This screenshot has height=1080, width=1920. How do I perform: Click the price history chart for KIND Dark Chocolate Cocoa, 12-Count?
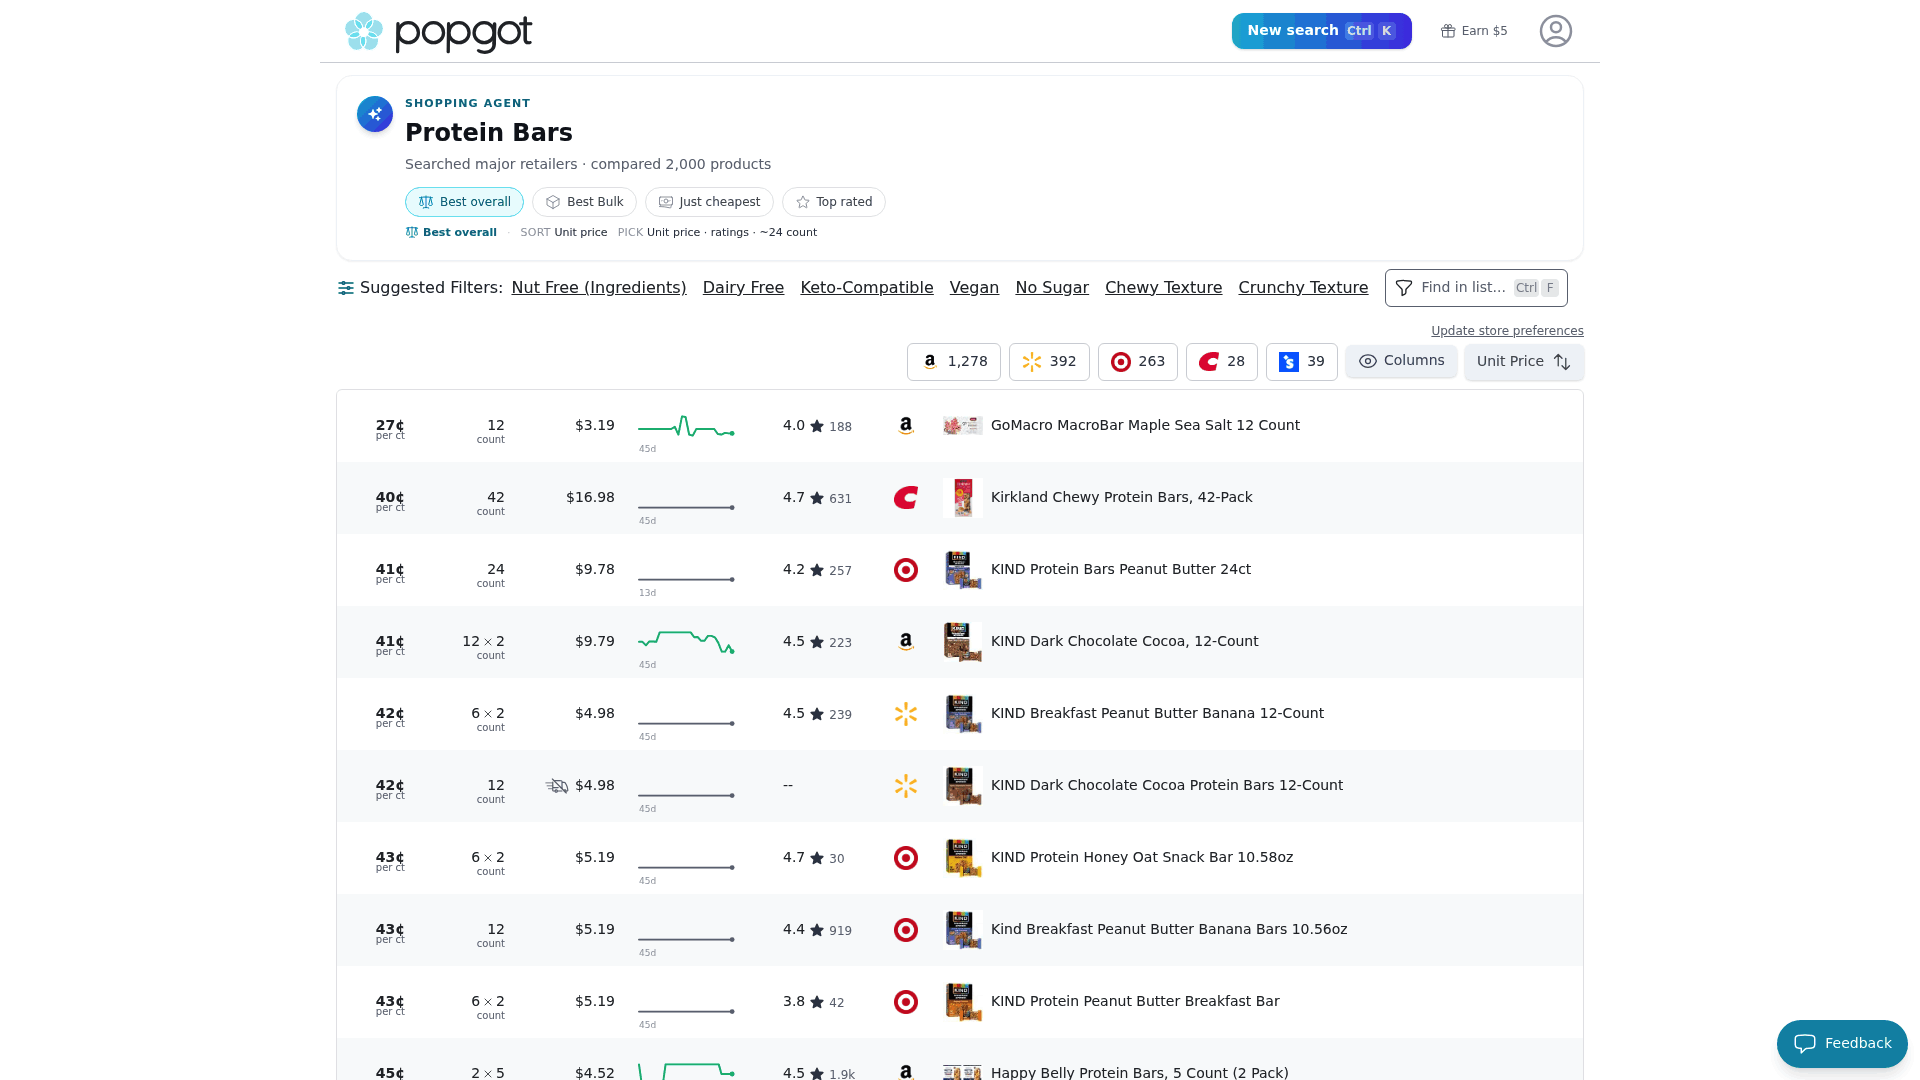point(686,642)
